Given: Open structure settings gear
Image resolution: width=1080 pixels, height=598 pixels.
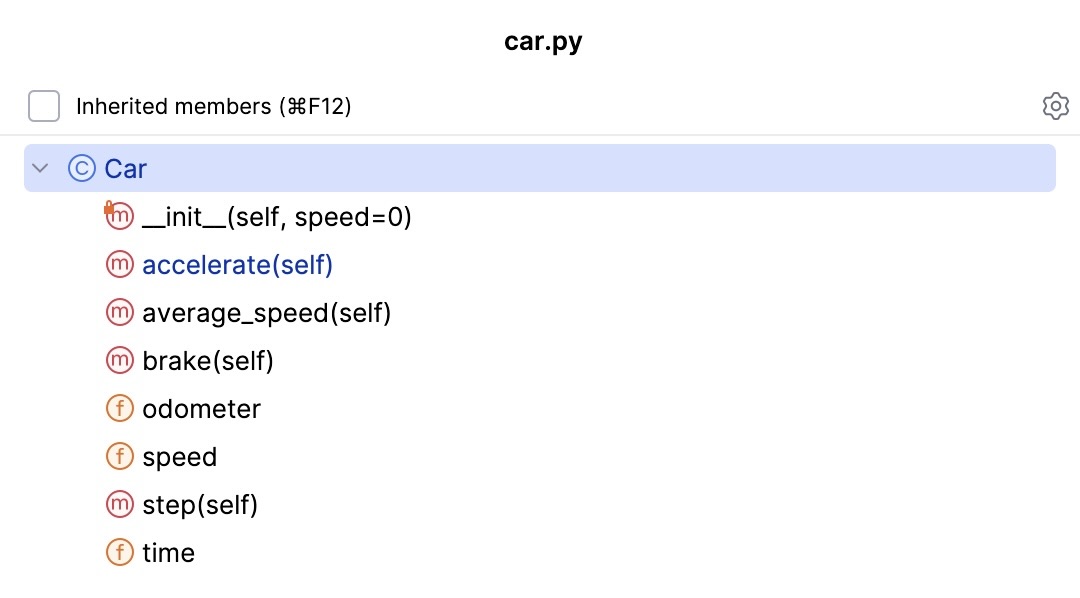Looking at the screenshot, I should [x=1055, y=106].
